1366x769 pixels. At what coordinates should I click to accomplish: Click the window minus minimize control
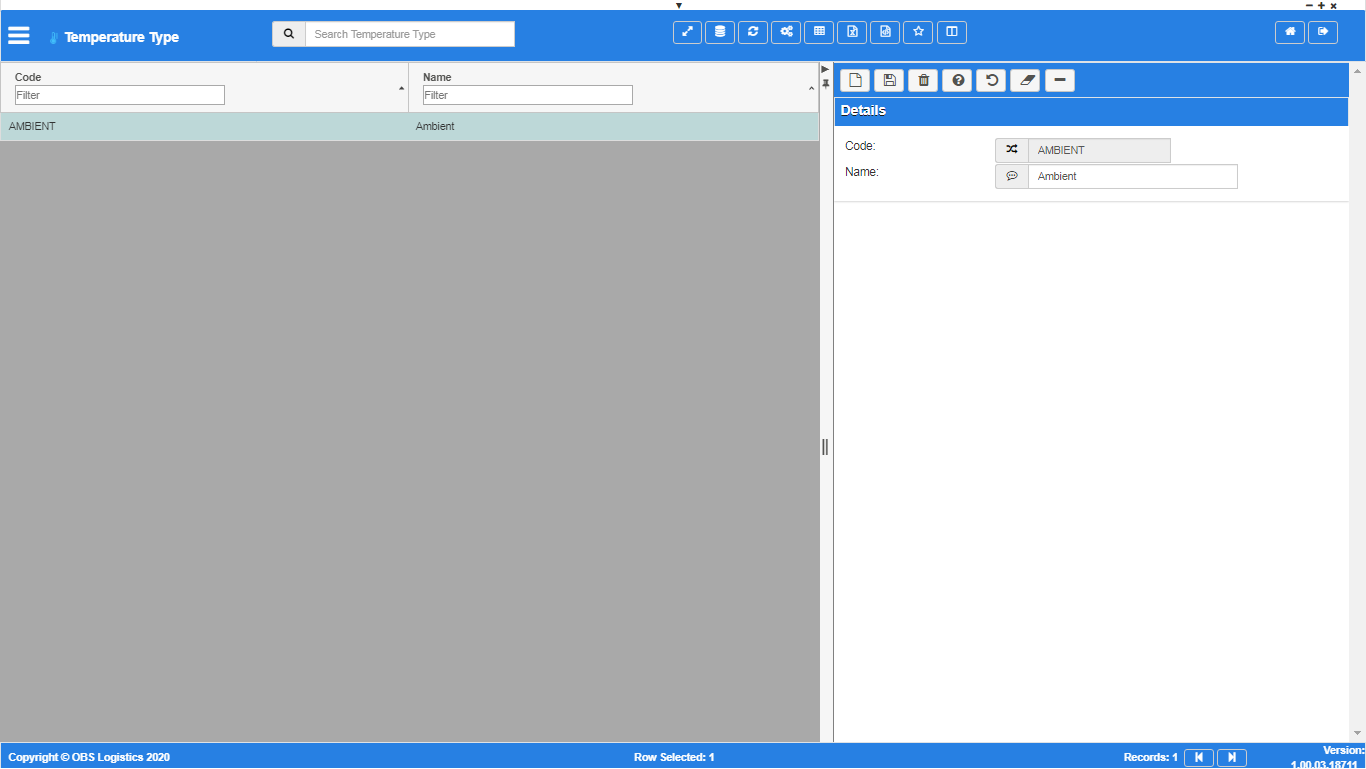(x=1310, y=5)
